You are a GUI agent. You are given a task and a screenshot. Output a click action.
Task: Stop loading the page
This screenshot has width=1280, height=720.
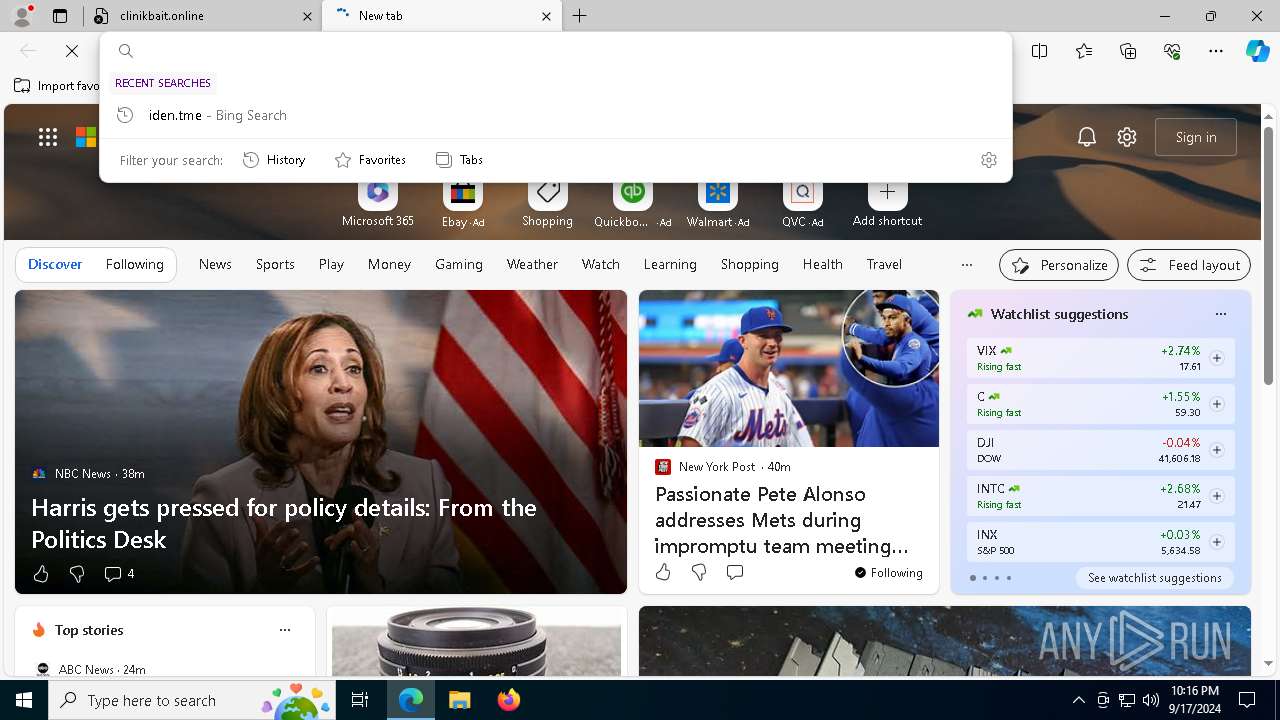pyautogui.click(x=72, y=50)
